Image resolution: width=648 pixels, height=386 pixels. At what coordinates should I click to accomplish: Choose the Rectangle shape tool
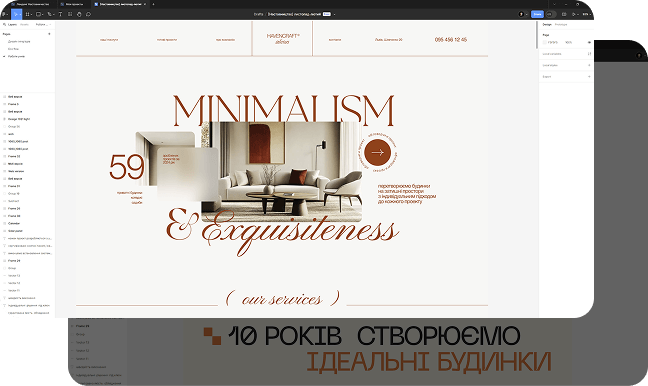38,14
